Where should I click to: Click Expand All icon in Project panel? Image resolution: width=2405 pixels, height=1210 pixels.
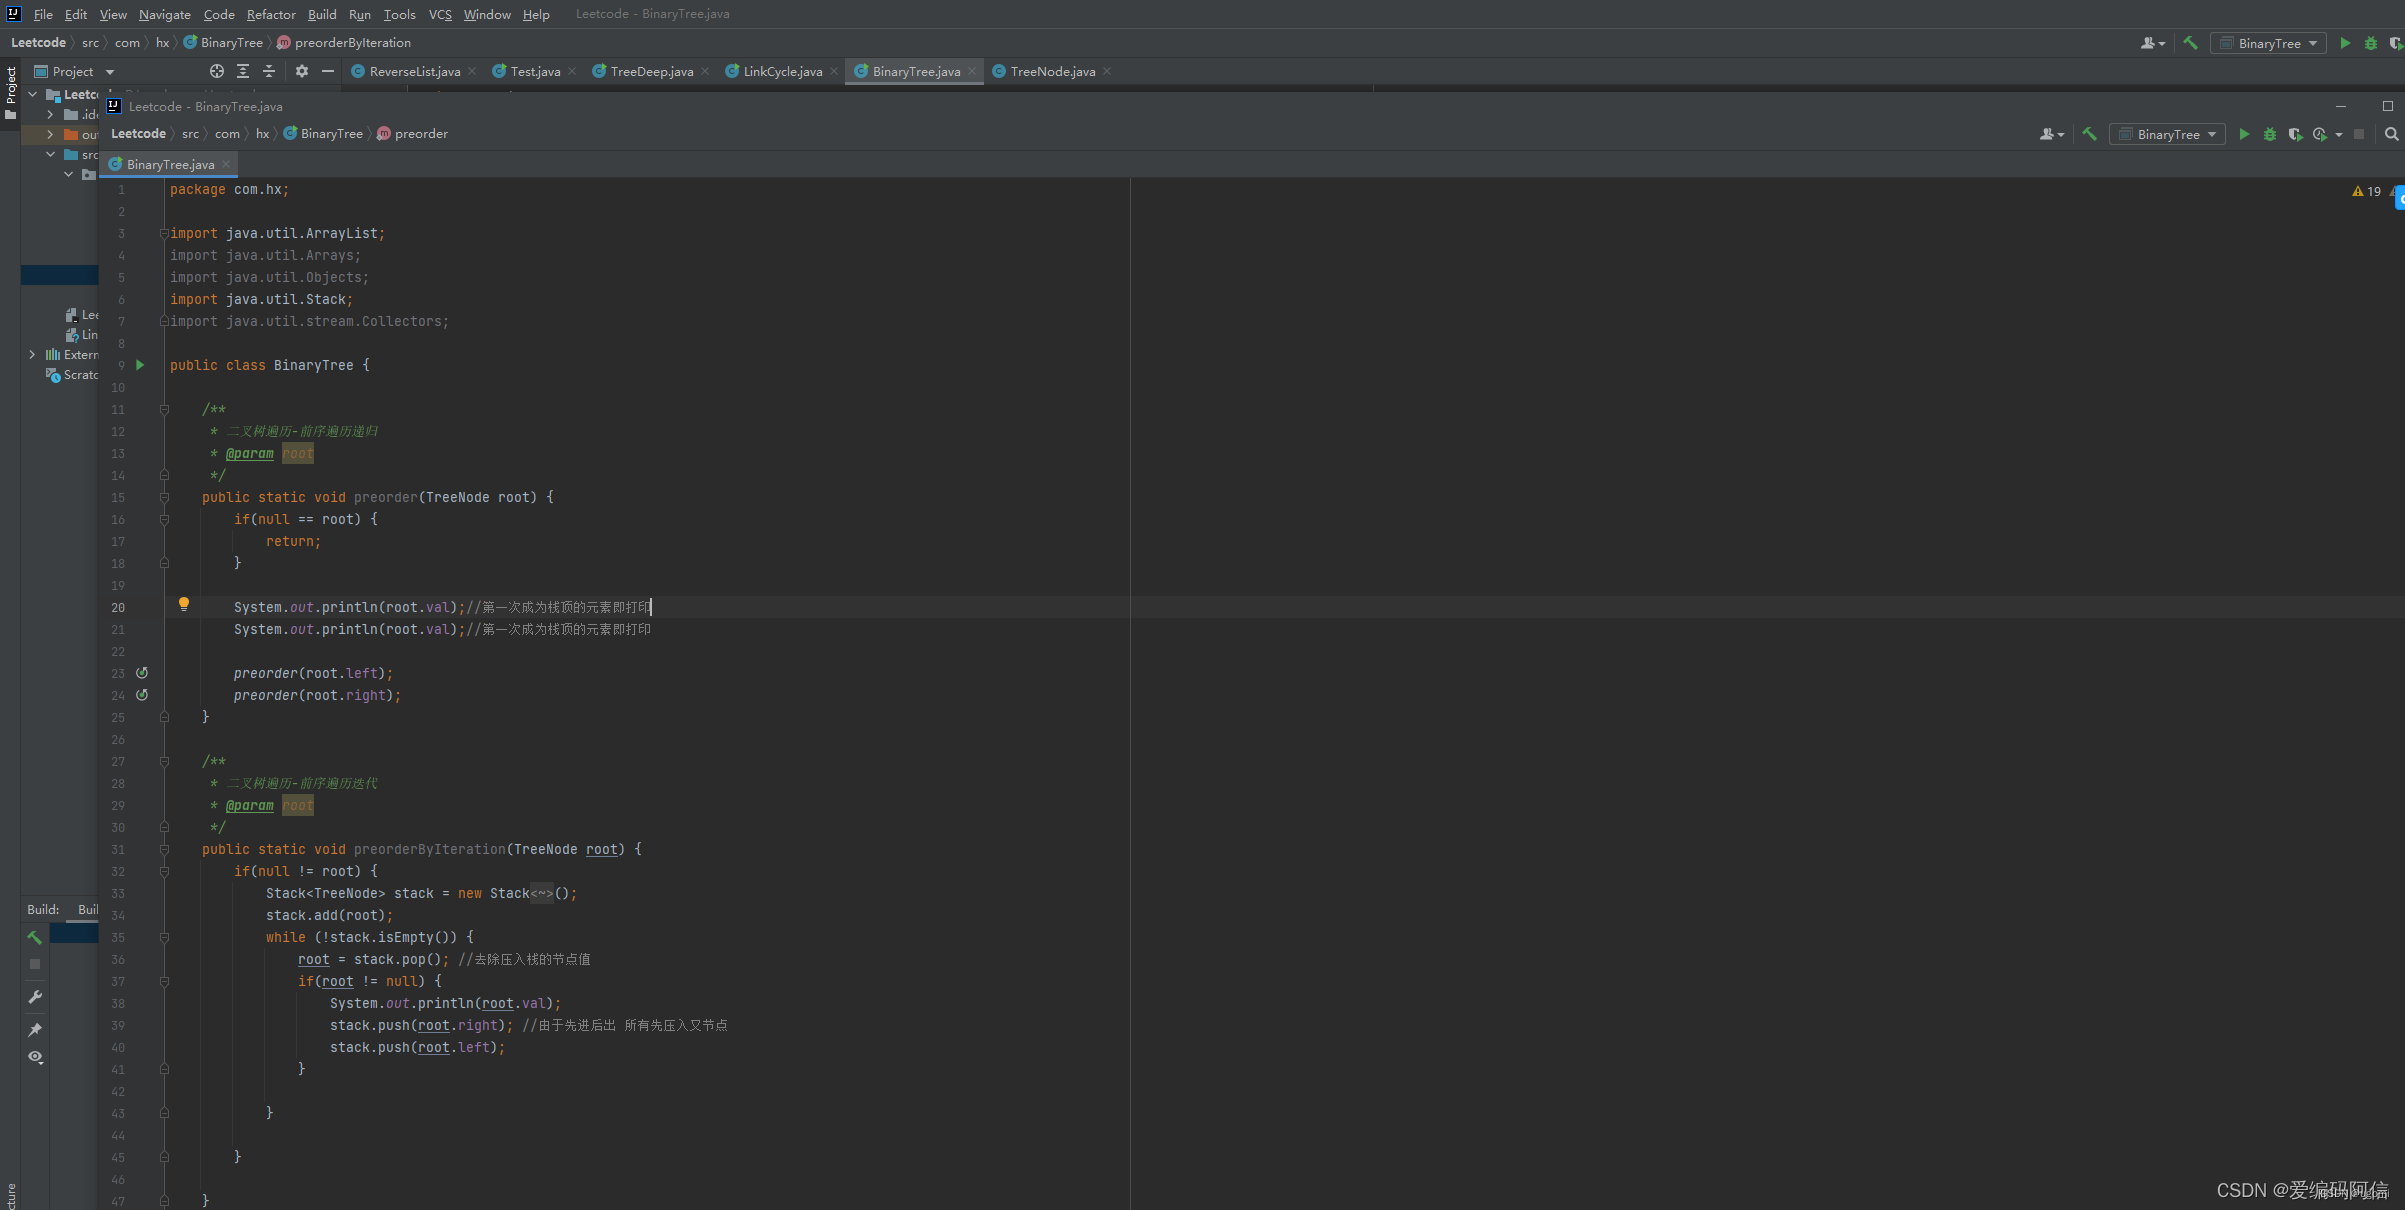pyautogui.click(x=243, y=71)
